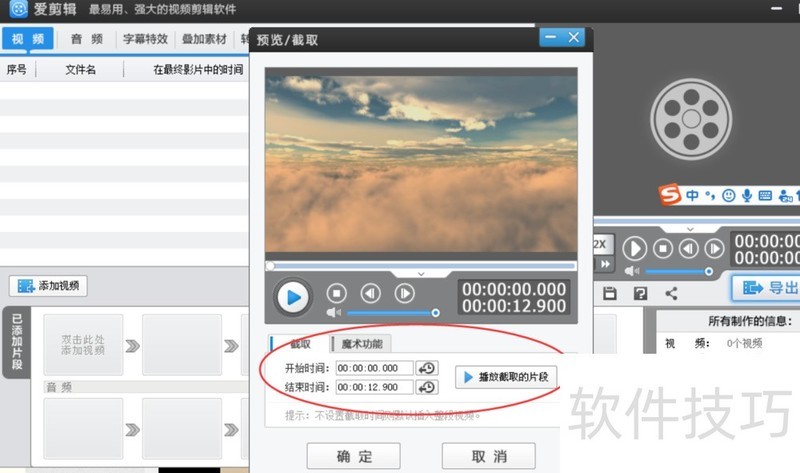This screenshot has height=473, width=800.
Task: Click the Sogou input method S logo
Action: click(x=670, y=194)
